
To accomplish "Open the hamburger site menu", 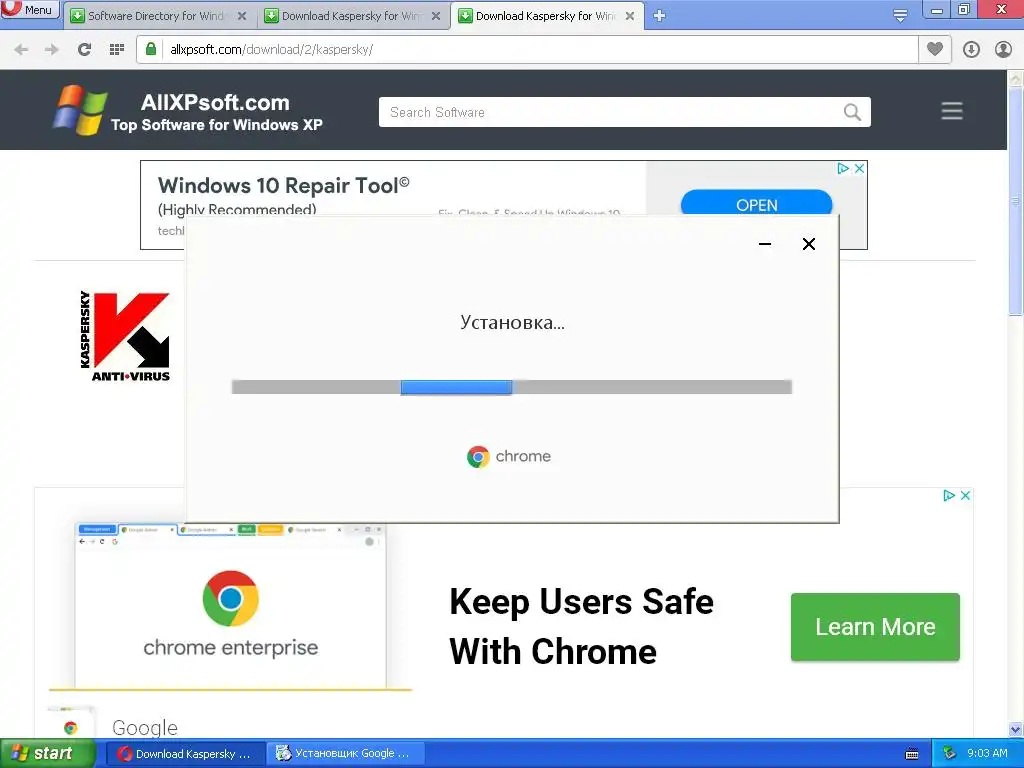I will [x=952, y=111].
